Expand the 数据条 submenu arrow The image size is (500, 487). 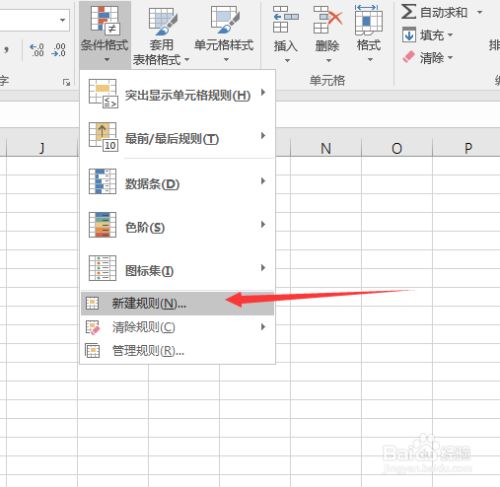tap(263, 181)
